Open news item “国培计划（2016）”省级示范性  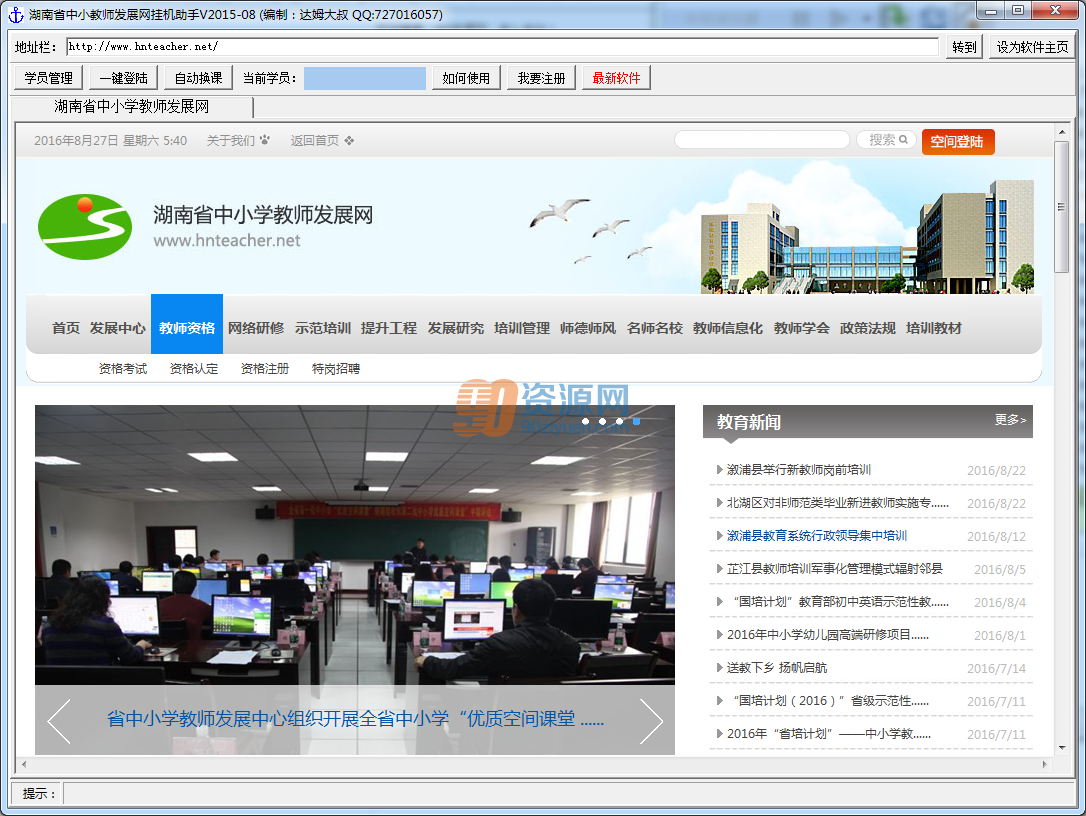click(830, 701)
